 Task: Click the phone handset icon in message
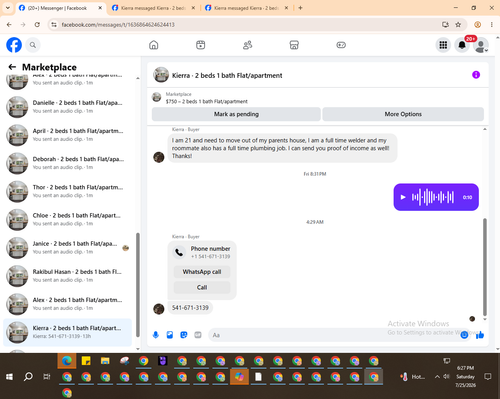[x=179, y=252]
